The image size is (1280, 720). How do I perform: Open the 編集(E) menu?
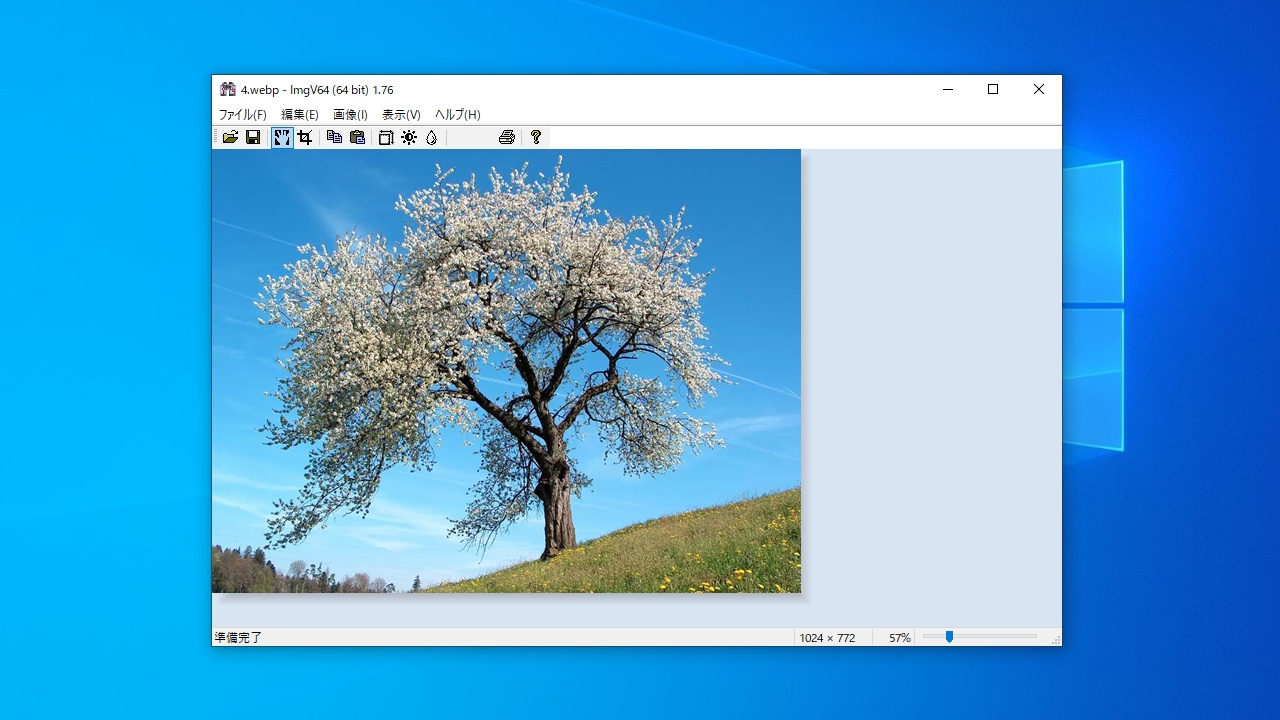pos(300,115)
